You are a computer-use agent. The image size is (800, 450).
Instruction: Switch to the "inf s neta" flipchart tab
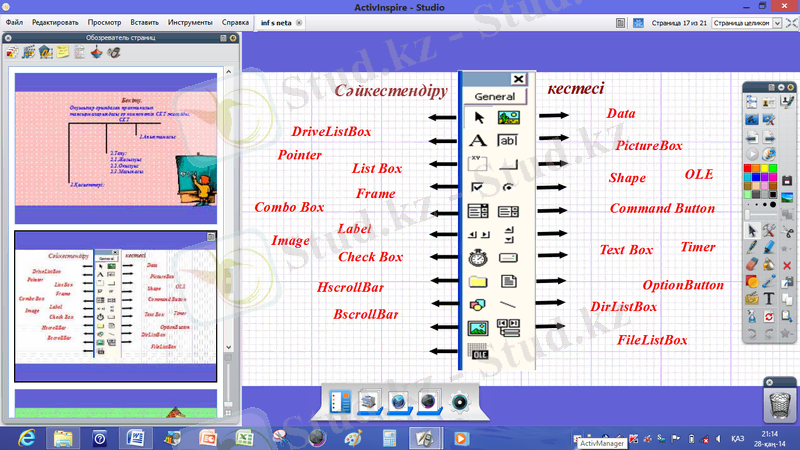(x=277, y=21)
